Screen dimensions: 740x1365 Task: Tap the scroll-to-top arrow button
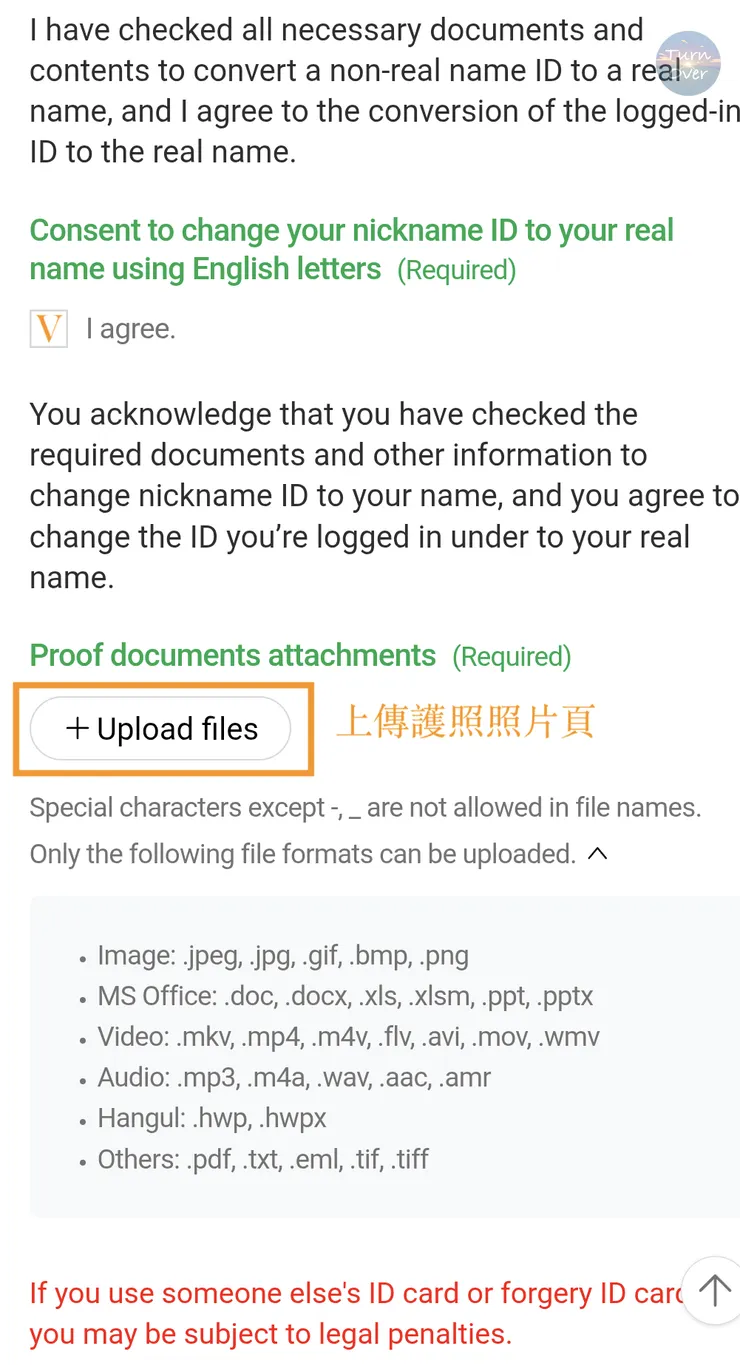pos(714,1291)
